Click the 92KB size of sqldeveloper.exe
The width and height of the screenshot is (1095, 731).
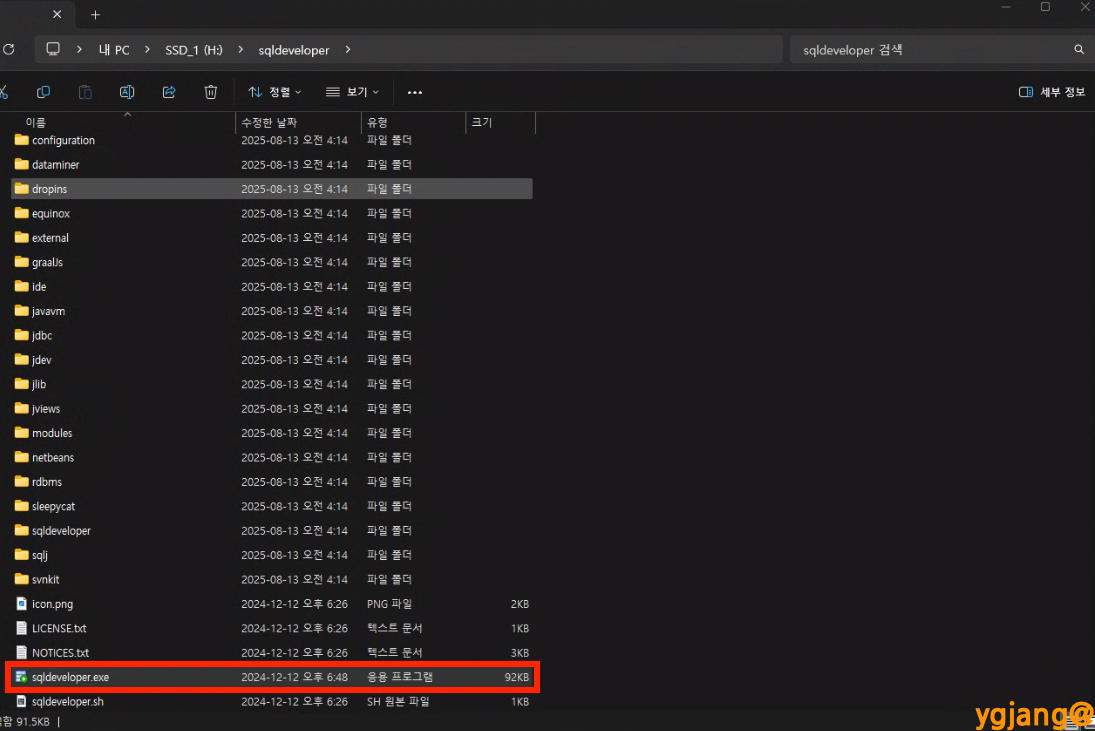517,677
